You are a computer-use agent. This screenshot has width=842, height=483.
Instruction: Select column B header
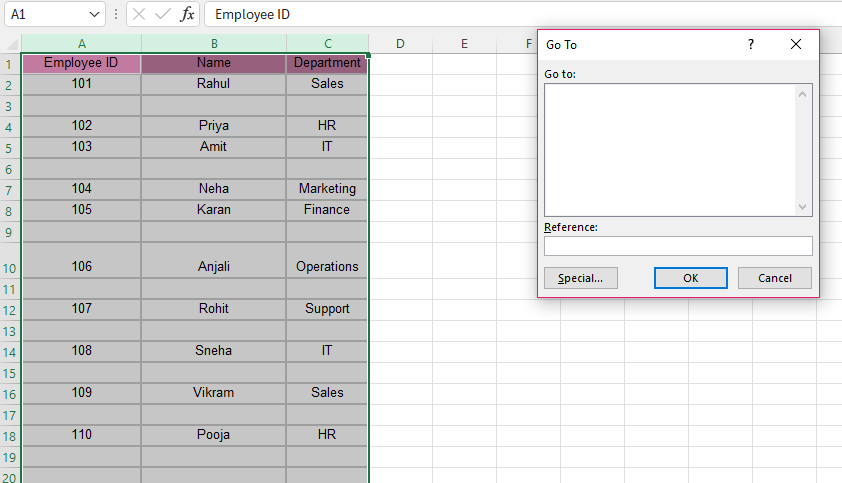click(213, 44)
